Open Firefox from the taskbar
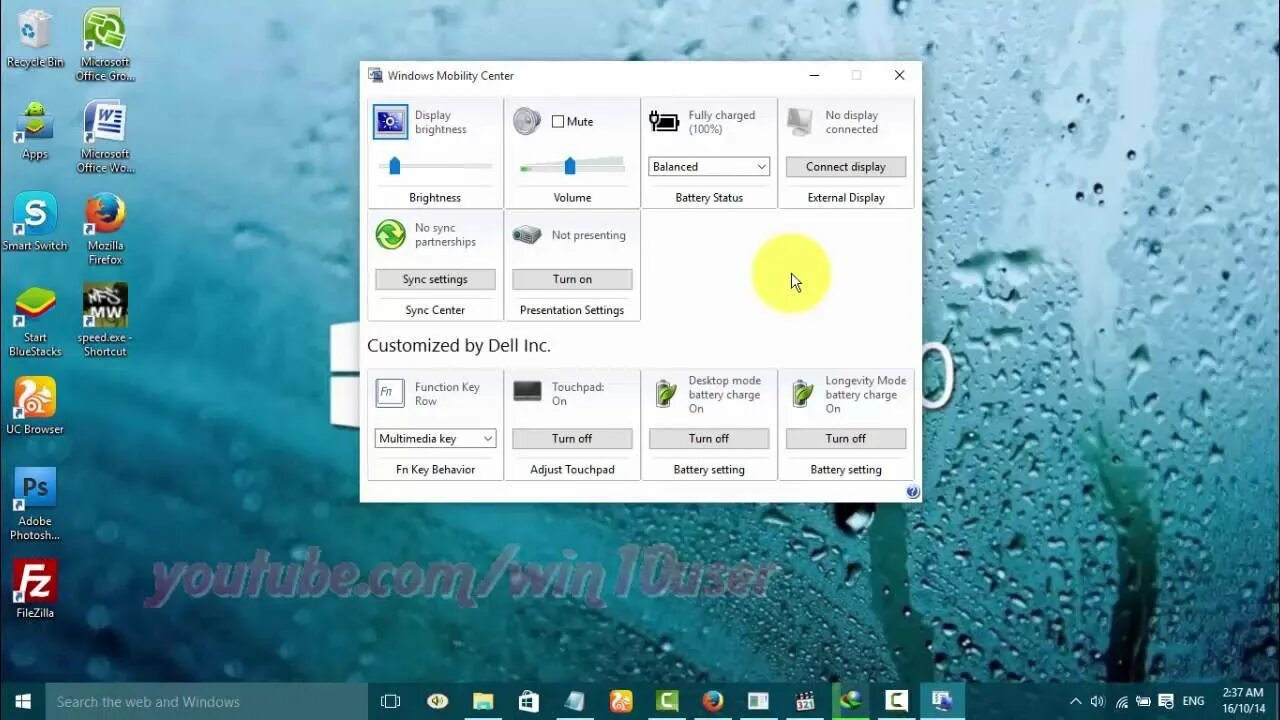Screen dimensions: 1280x720 713,701
